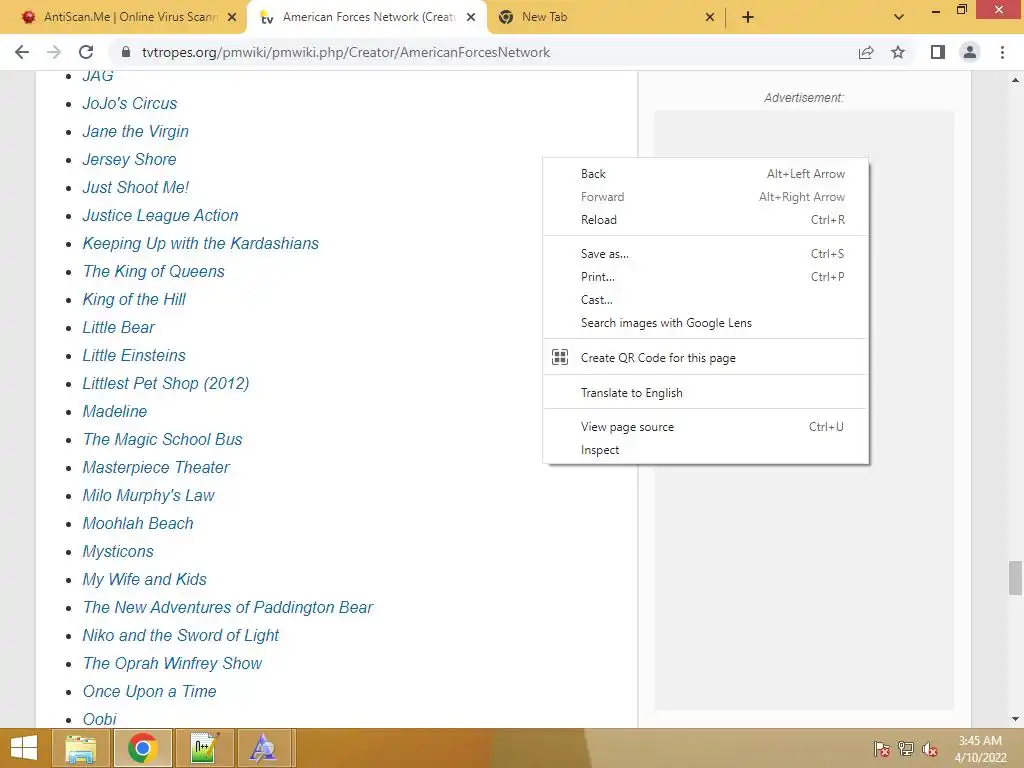Open the Once Upon a Time link
1024x768 pixels.
point(149,692)
